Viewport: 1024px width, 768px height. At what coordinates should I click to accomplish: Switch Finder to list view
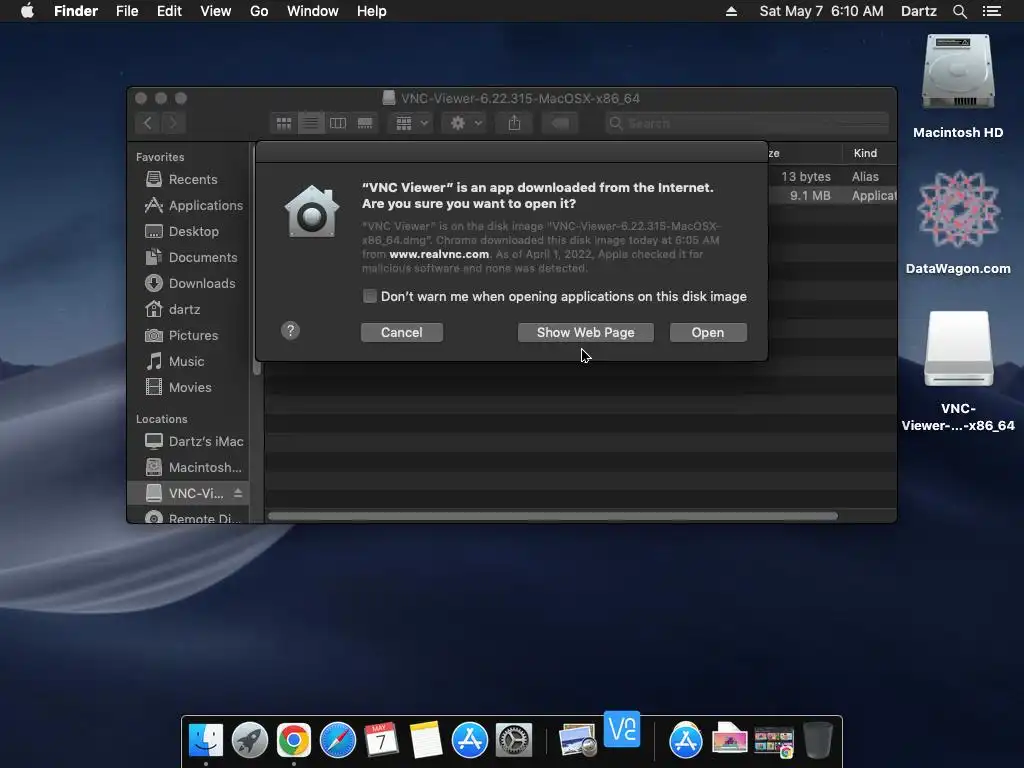click(x=311, y=123)
